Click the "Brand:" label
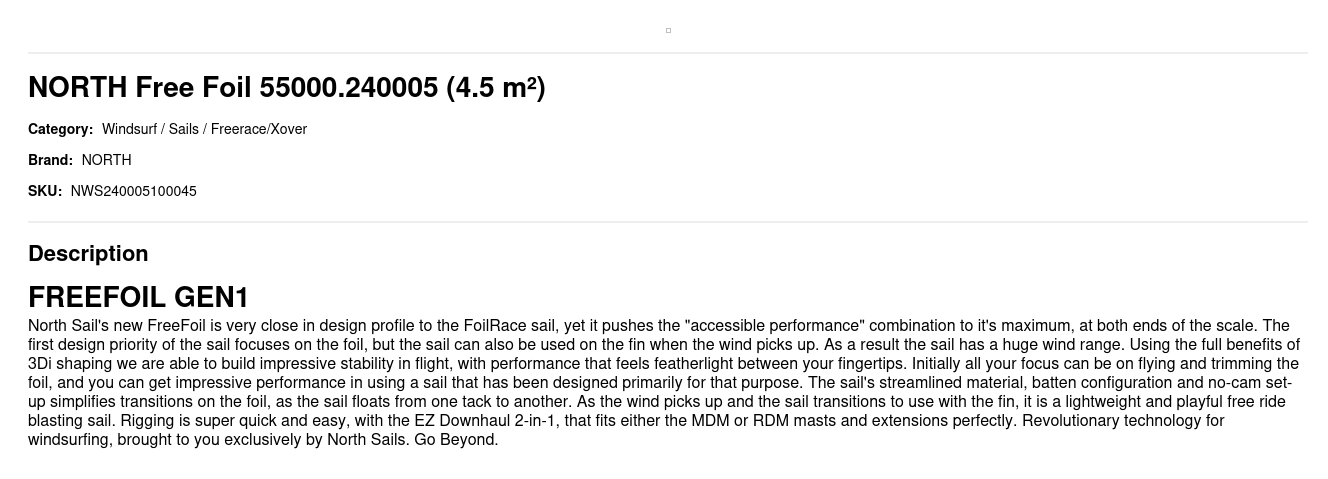Screen dimensions: 1328x479 tap(50, 160)
